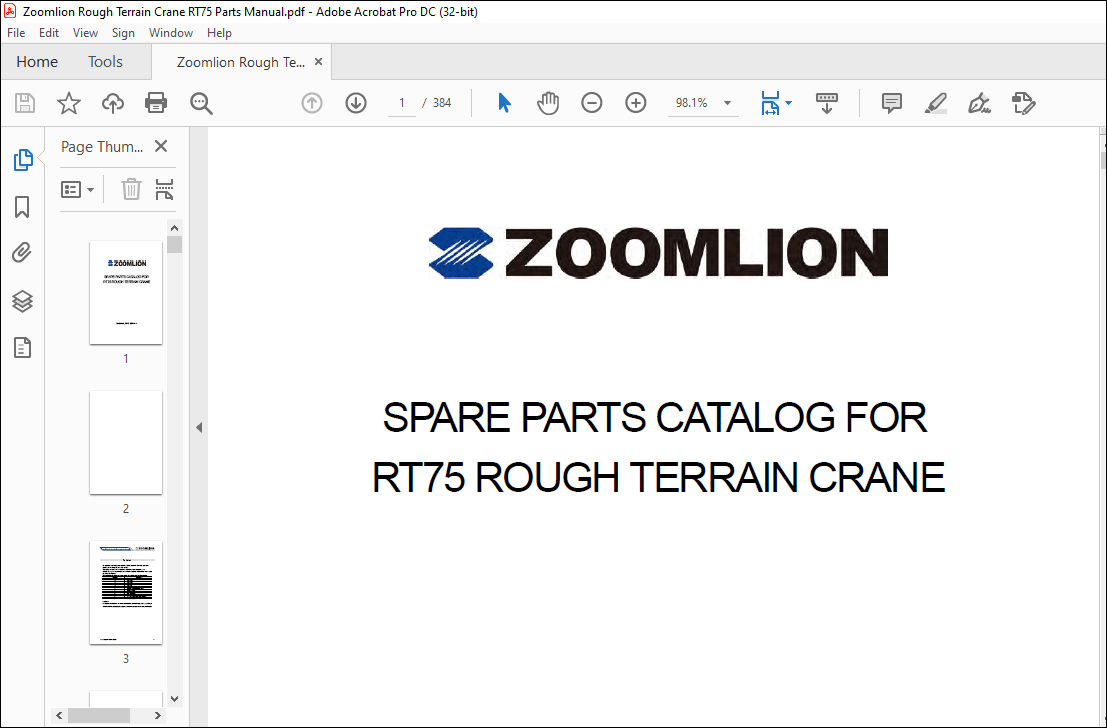Open the page display options dropdown
Viewport: 1107px width, 728px height.
(776, 103)
